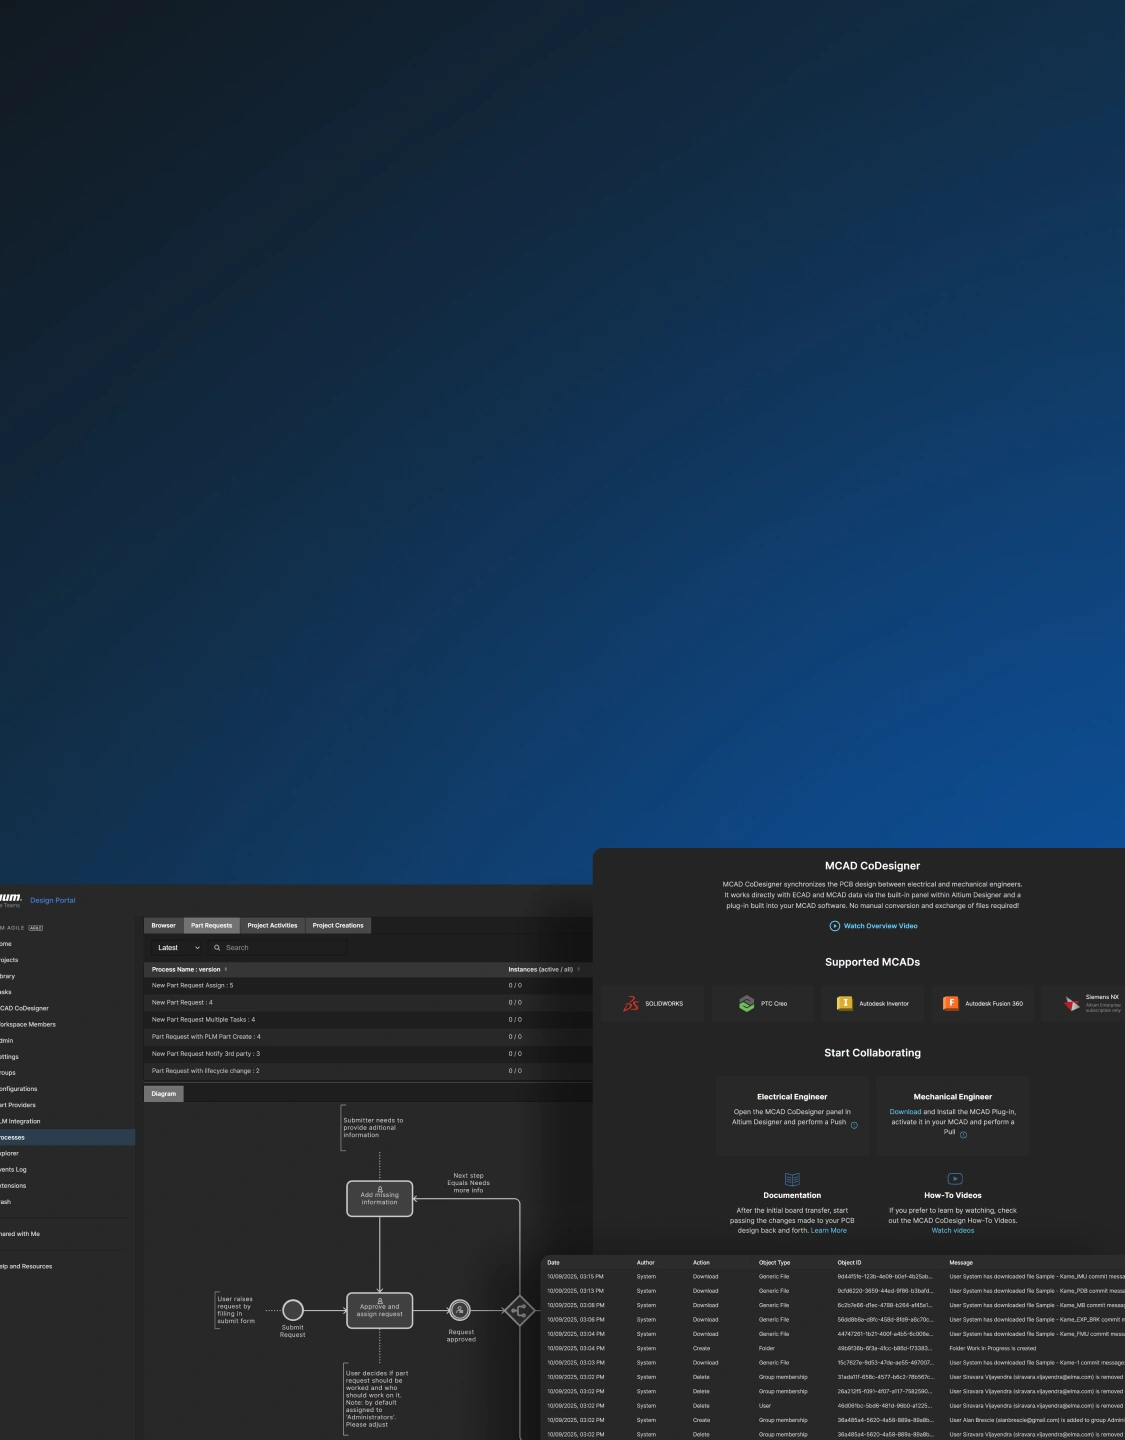This screenshot has height=1440, width=1125.
Task: Click the Autodesk Inventor logo icon
Action: click(x=845, y=1003)
